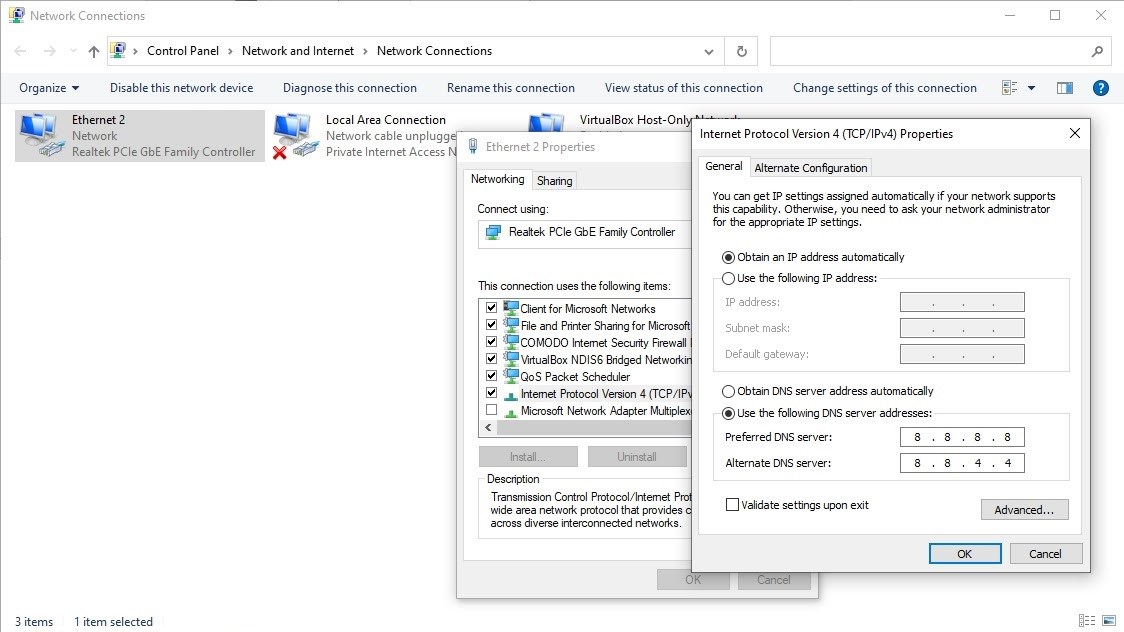Click Change settings of this connection
Viewport: 1124px width, 632px height.
pos(885,87)
